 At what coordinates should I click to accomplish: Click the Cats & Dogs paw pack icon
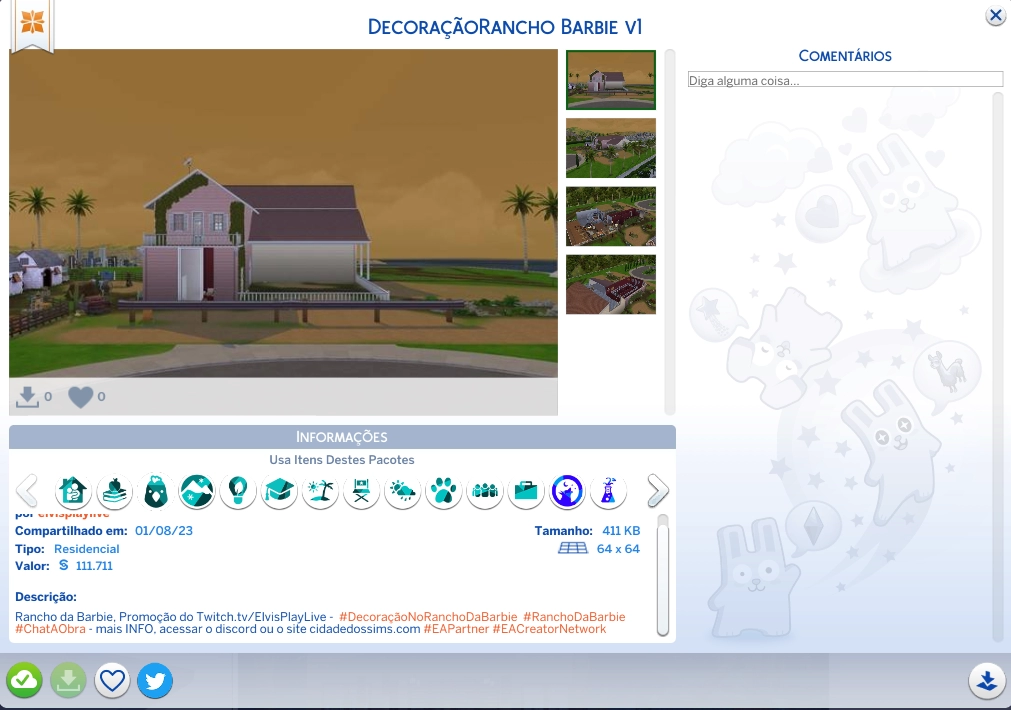pyautogui.click(x=443, y=491)
